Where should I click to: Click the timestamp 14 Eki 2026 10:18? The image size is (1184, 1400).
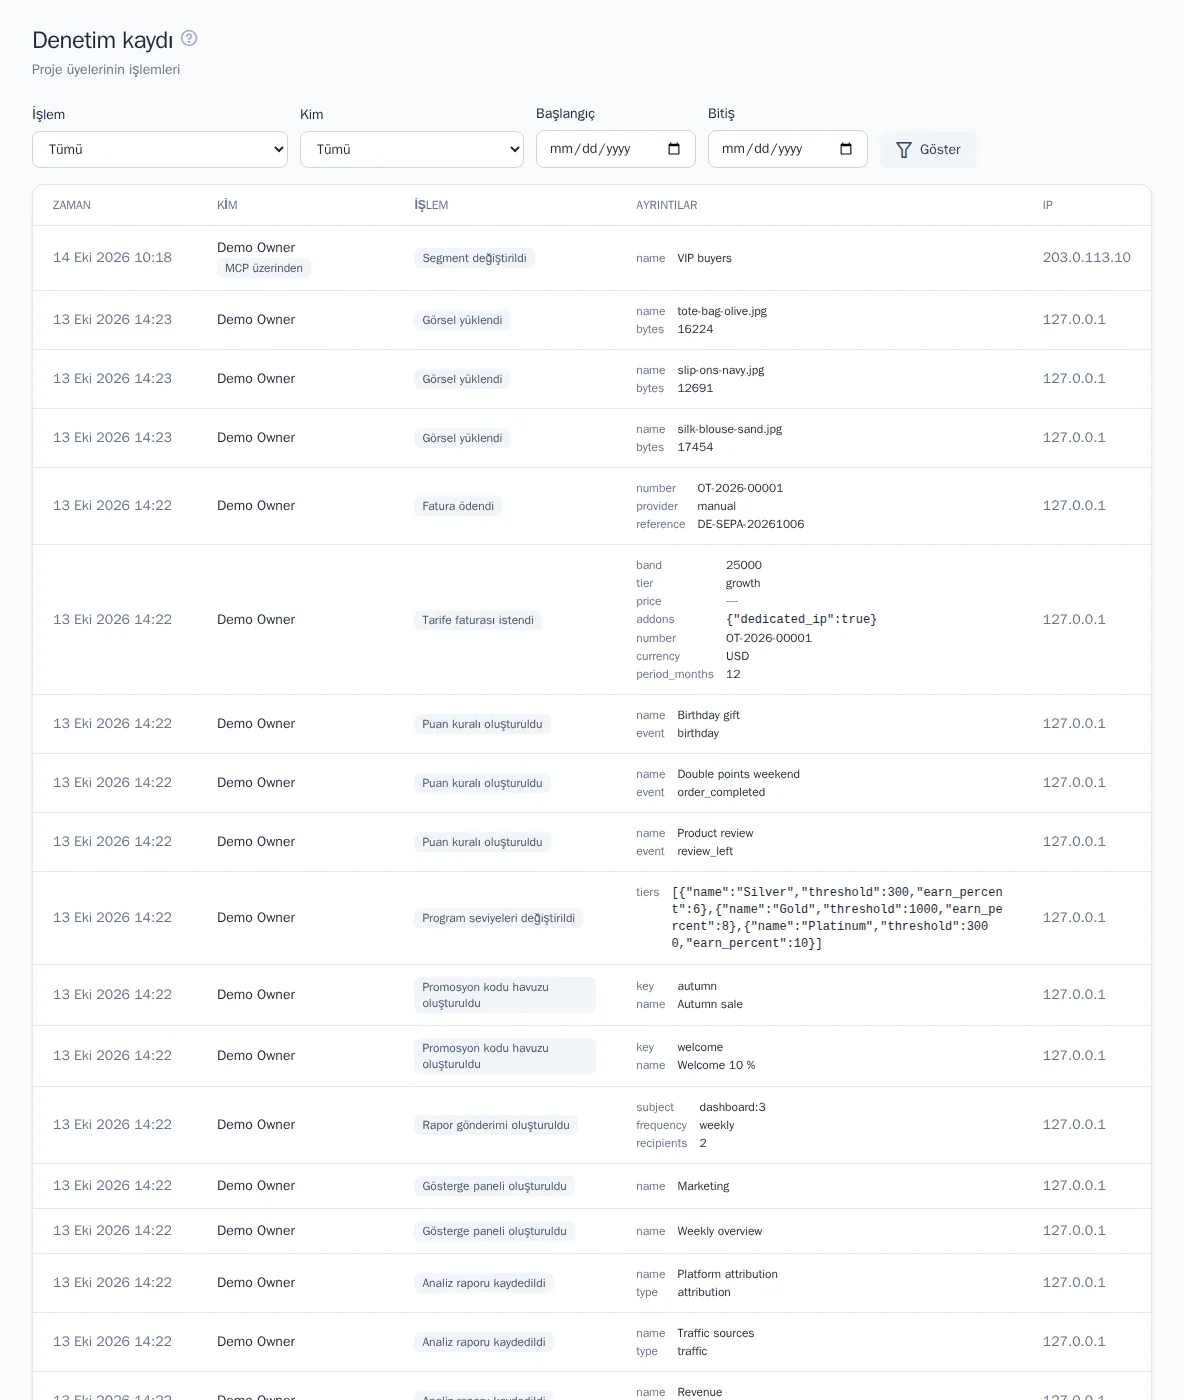coord(112,257)
